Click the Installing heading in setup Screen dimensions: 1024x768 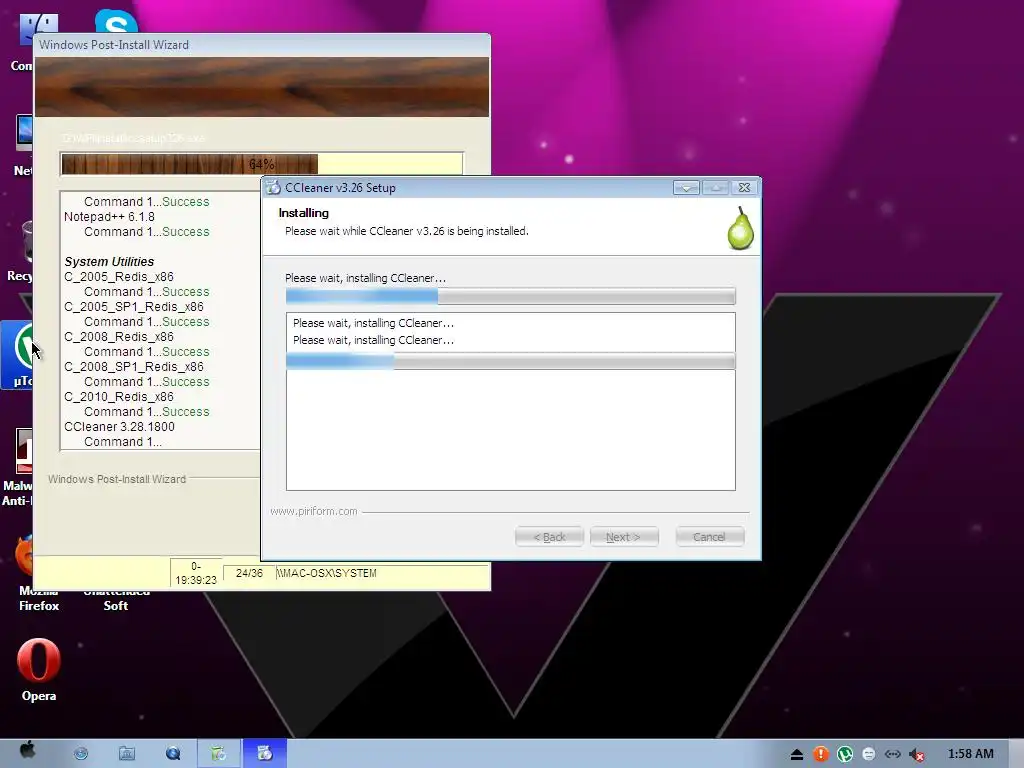tap(304, 213)
